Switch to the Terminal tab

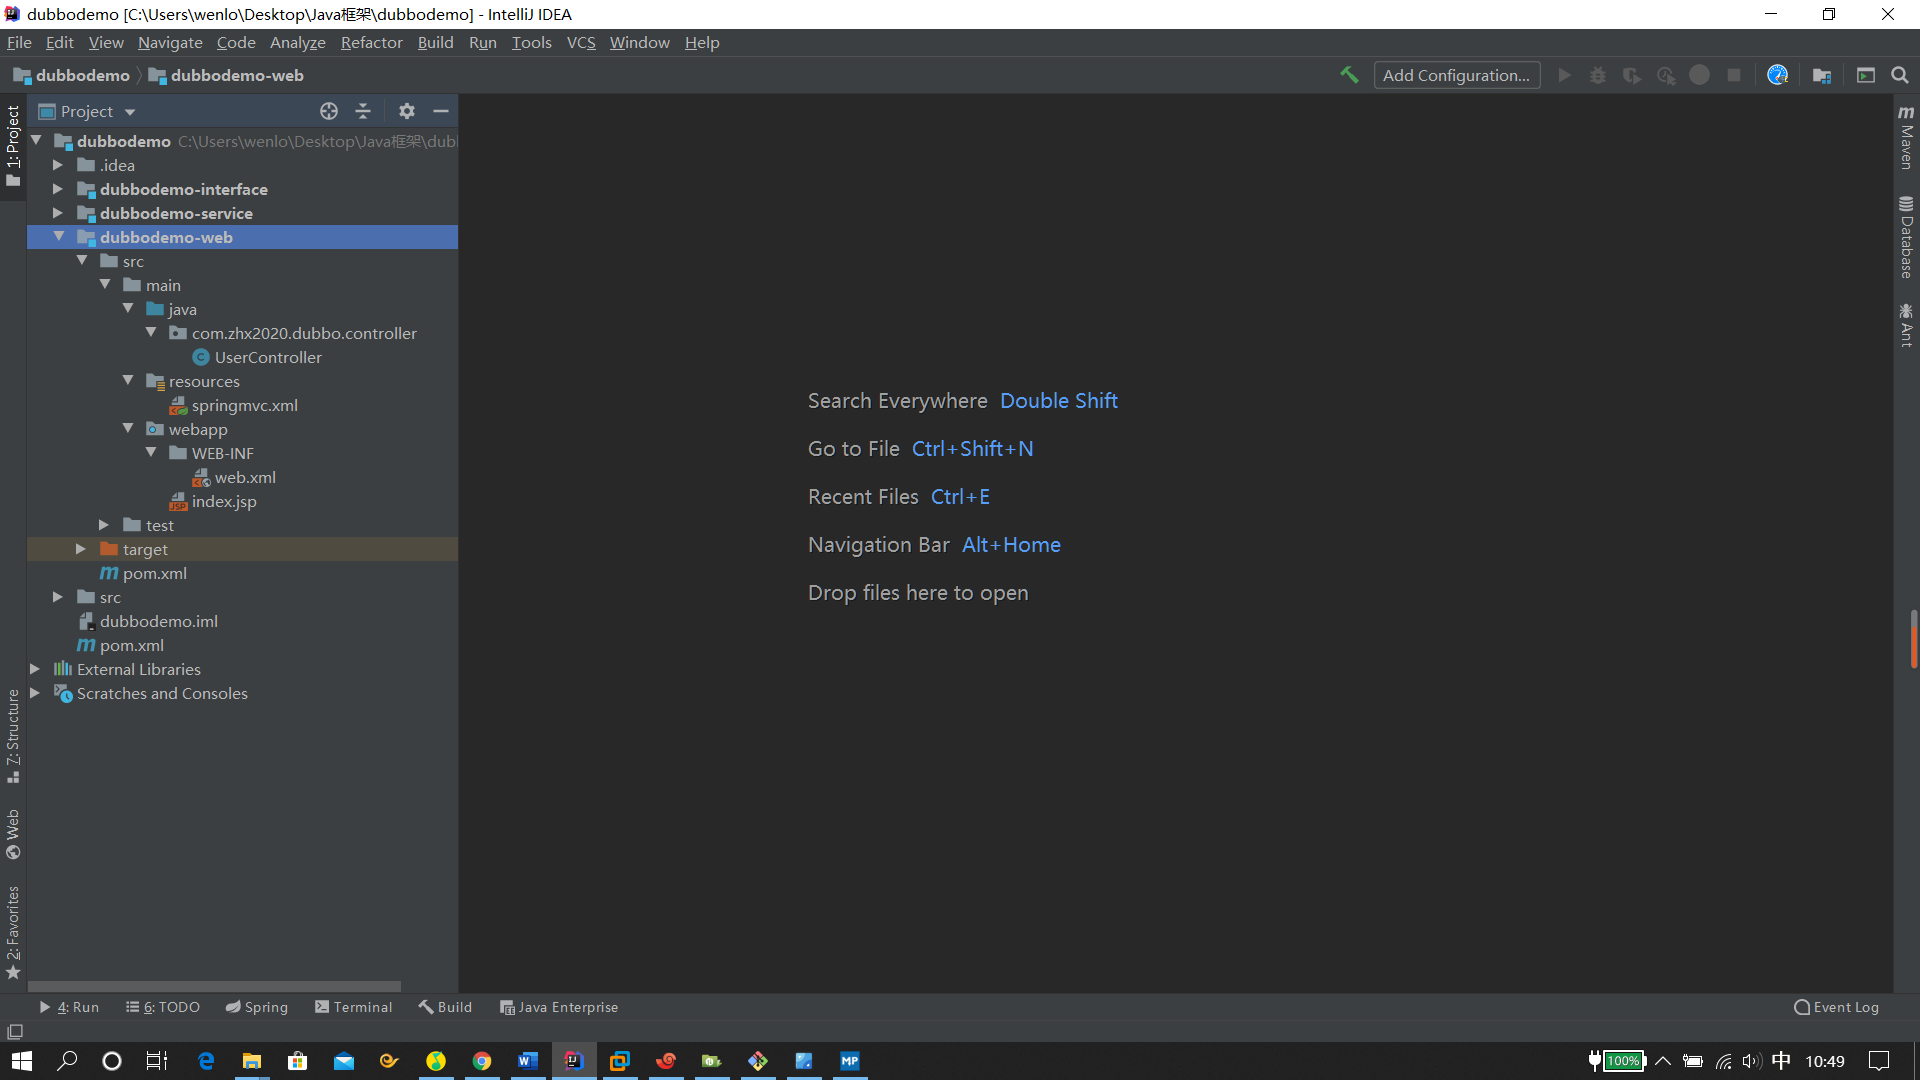(x=354, y=1007)
